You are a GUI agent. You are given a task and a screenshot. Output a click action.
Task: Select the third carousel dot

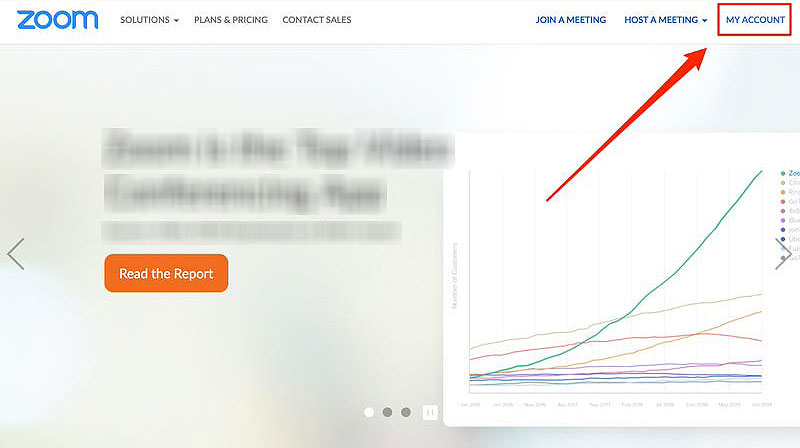point(406,412)
